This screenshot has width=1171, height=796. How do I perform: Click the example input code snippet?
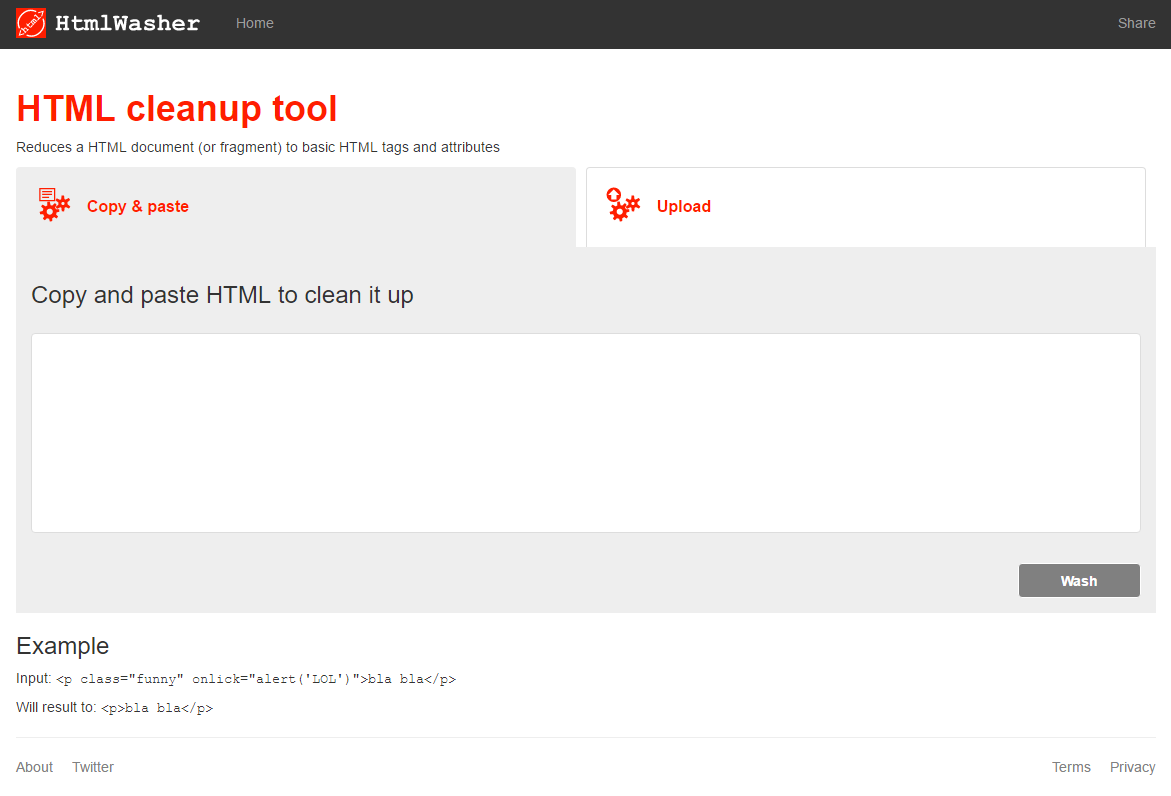pyautogui.click(x=256, y=680)
